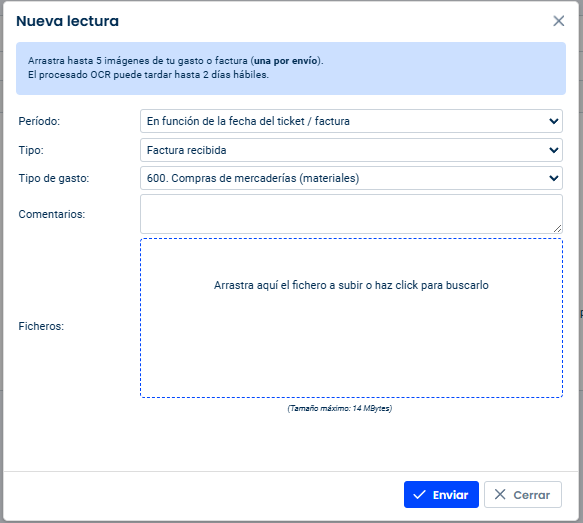The width and height of the screenshot is (583, 523).
Task: Click the Período dropdown chevron arrow
Action: point(554,121)
